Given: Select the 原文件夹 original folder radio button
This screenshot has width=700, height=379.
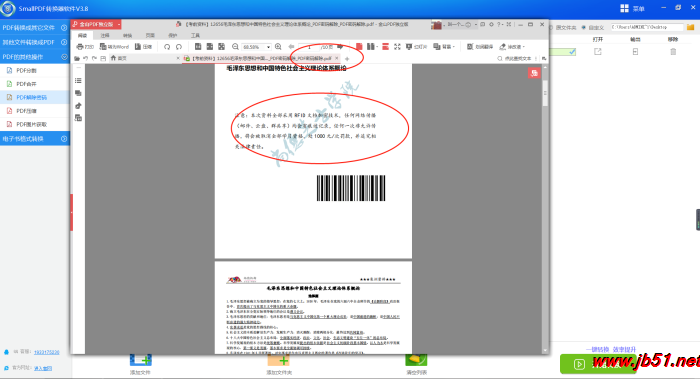Looking at the screenshot, I should pos(551,28).
